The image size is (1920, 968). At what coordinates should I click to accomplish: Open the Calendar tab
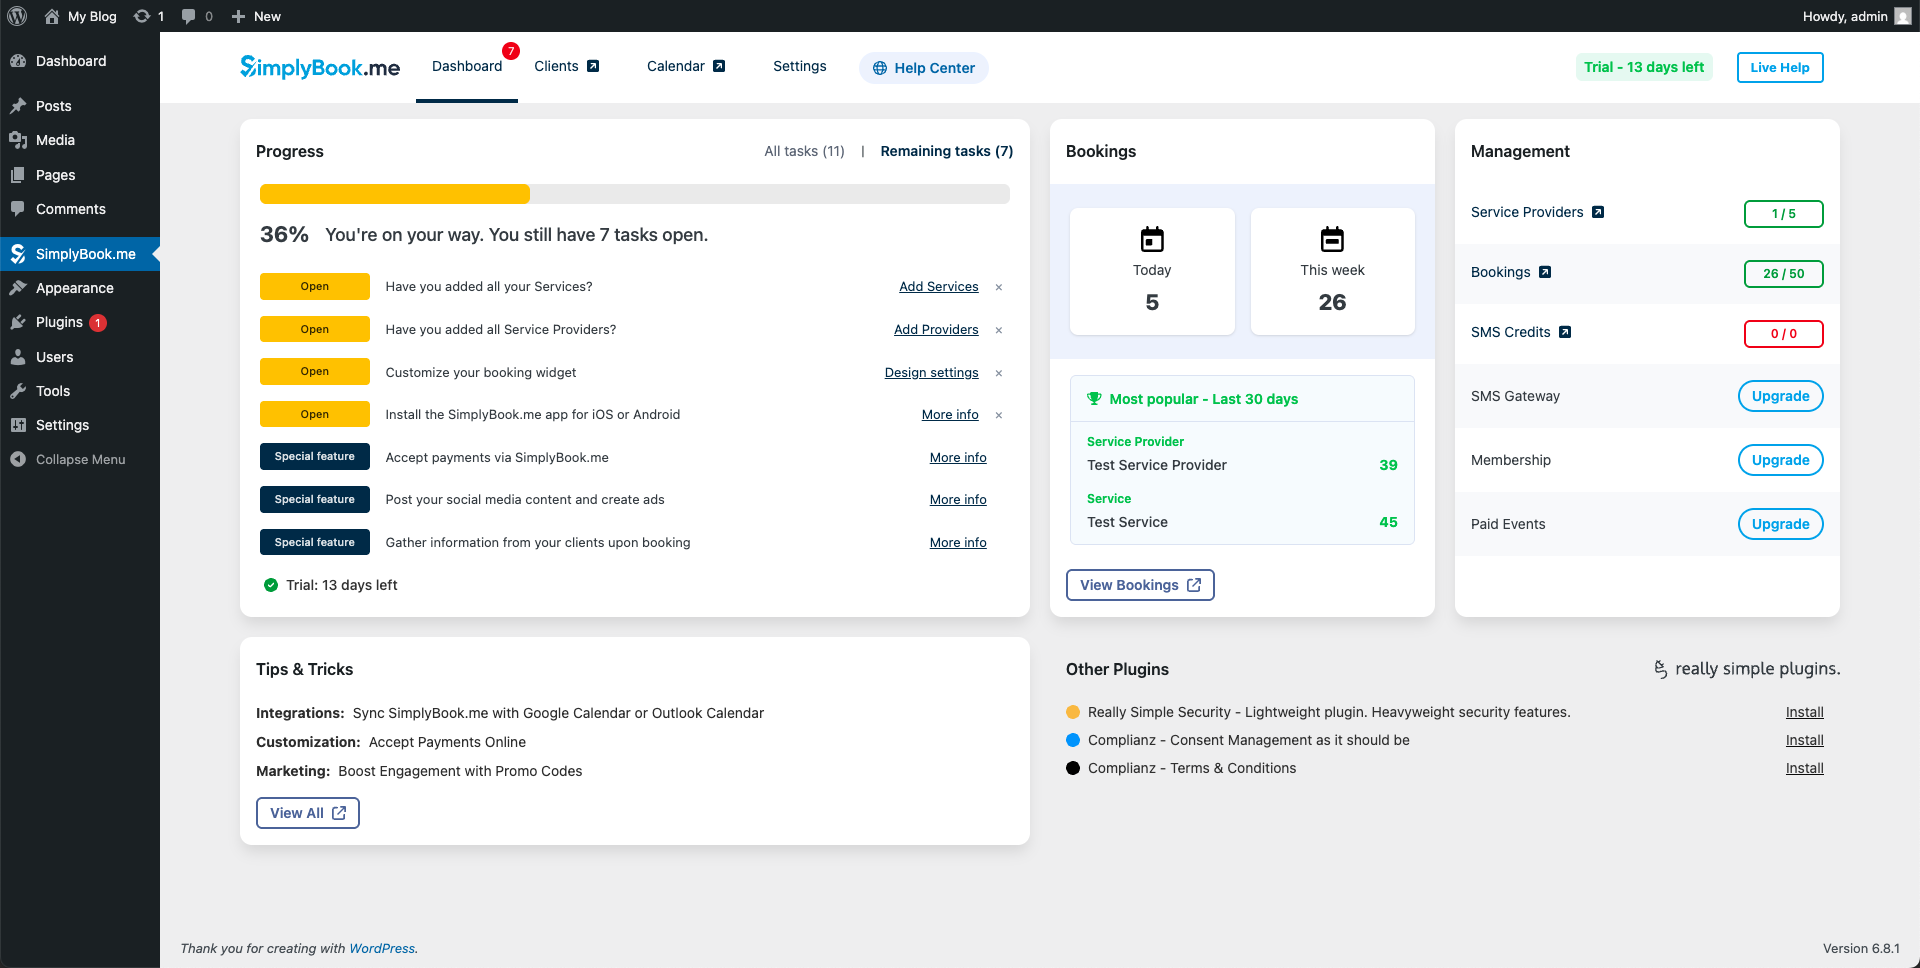pos(686,66)
